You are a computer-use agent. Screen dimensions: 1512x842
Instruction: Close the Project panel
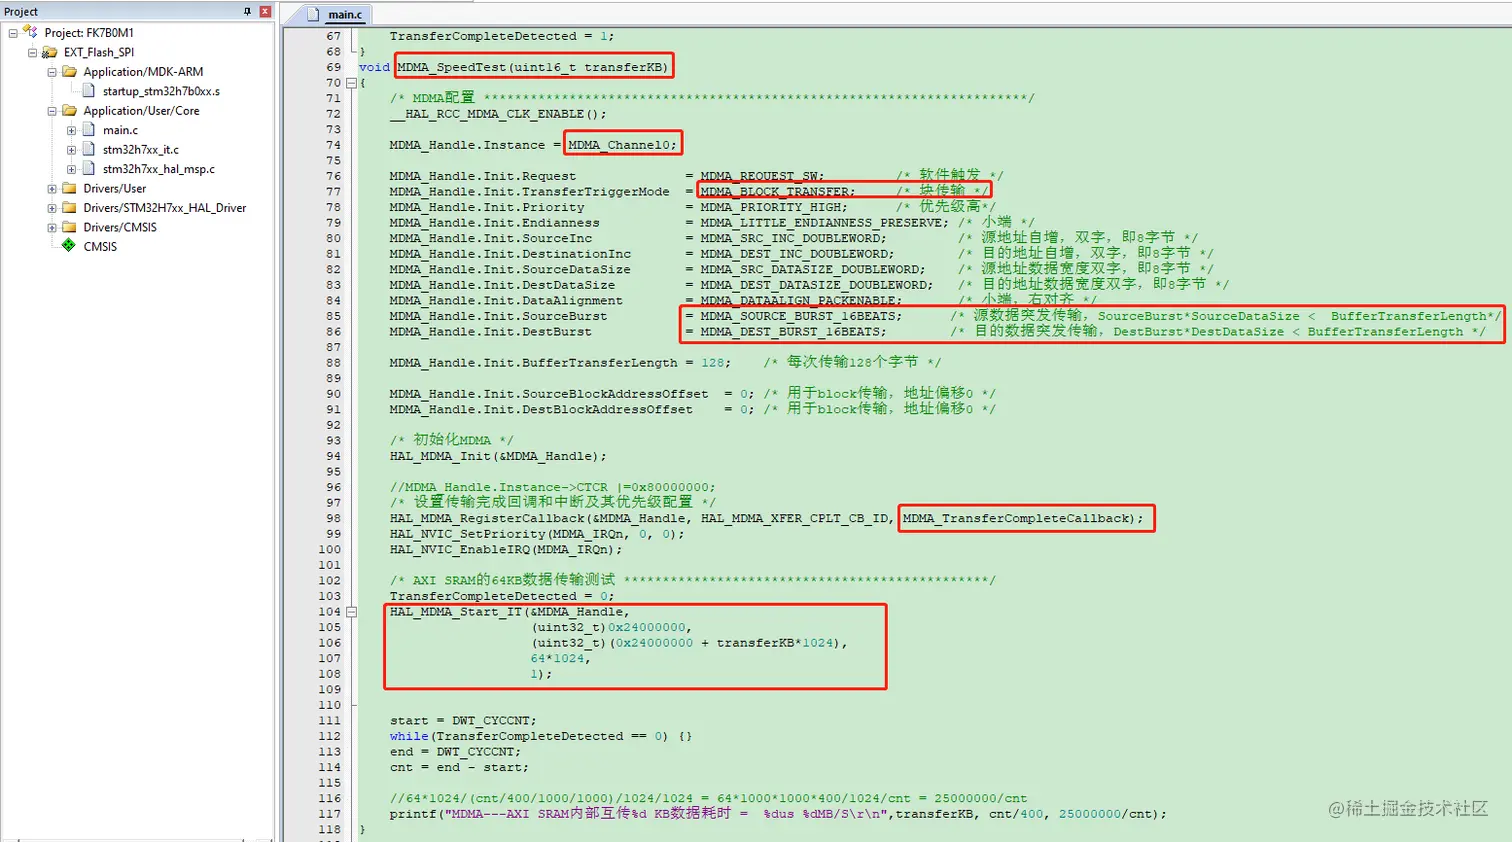click(x=265, y=11)
